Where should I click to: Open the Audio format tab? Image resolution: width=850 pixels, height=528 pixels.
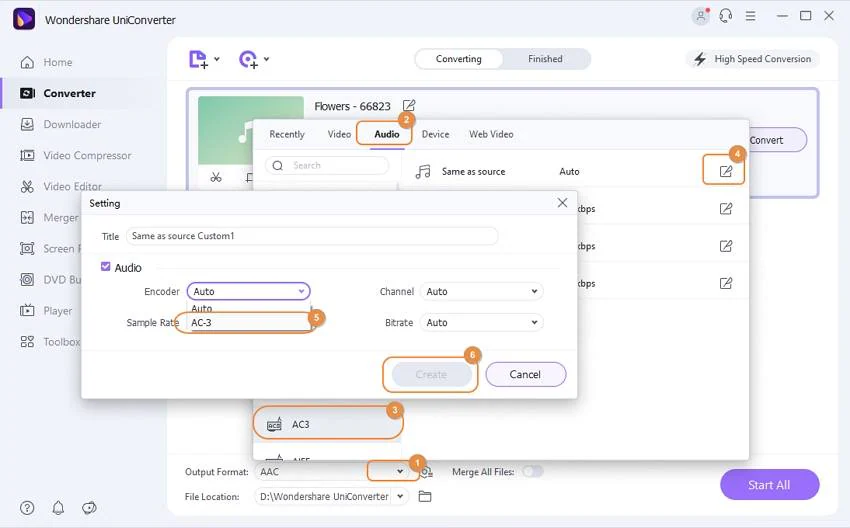coord(387,134)
